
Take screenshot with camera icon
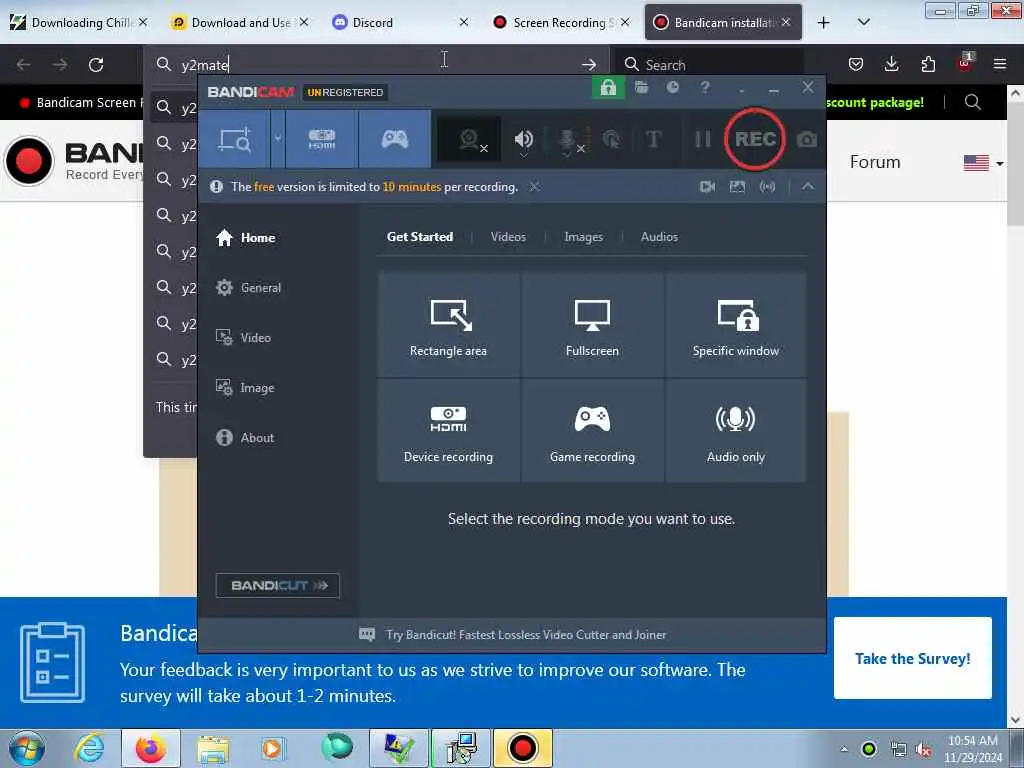pyautogui.click(x=807, y=139)
